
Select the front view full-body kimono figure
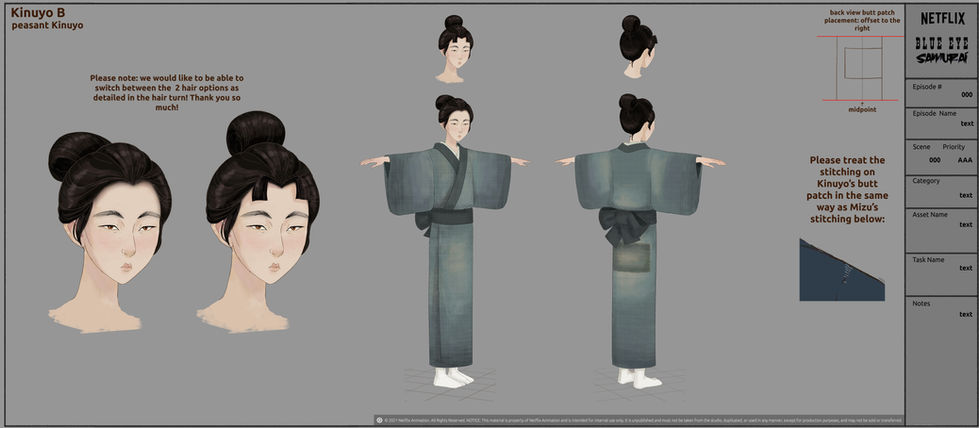click(x=445, y=241)
